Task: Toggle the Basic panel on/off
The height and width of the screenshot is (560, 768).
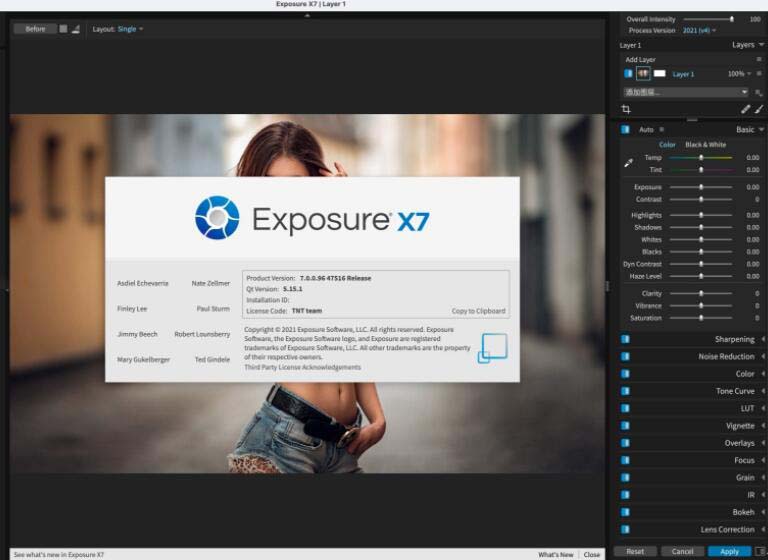Action: [625, 129]
